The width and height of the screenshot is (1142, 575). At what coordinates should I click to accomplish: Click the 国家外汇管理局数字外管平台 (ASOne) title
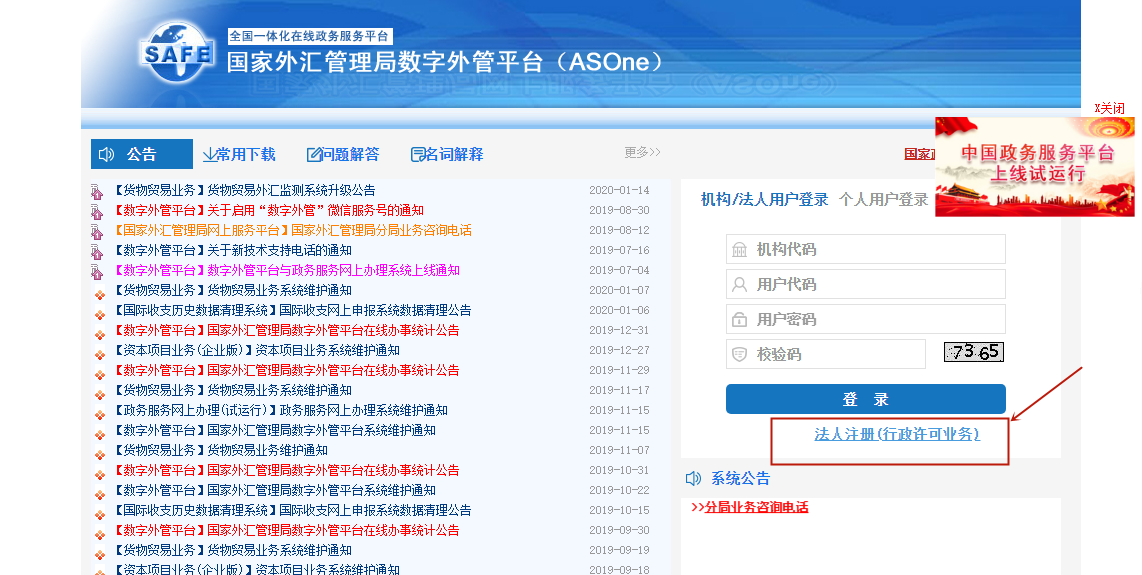click(445, 62)
